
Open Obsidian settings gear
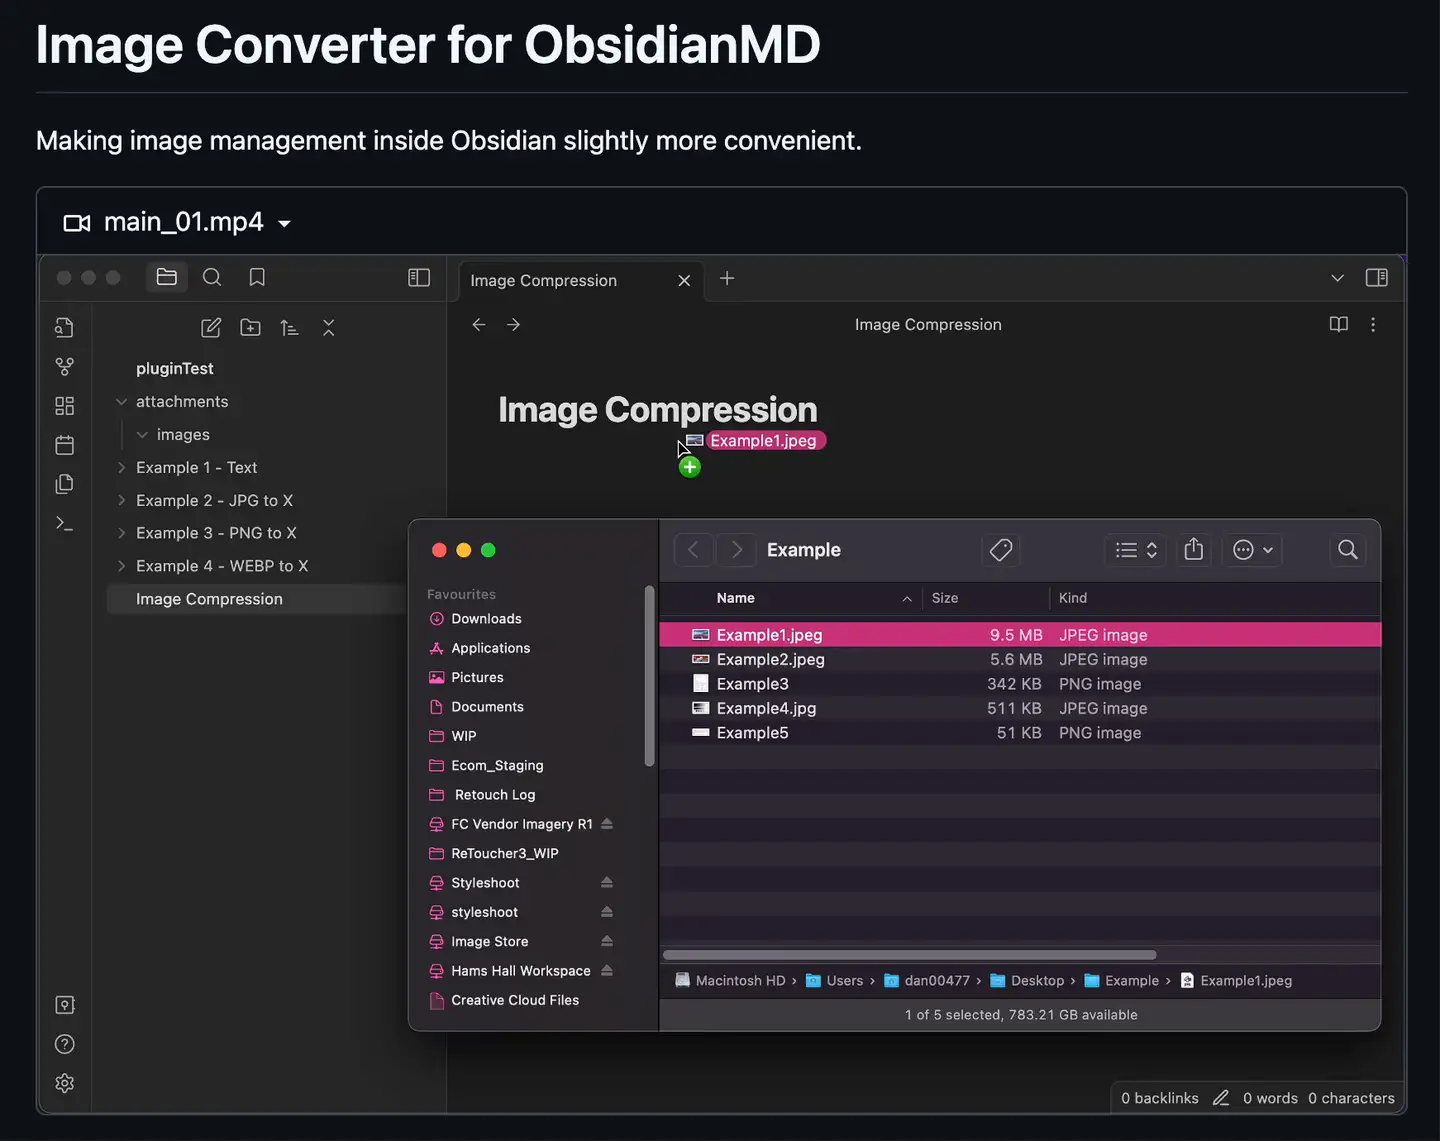point(65,1083)
